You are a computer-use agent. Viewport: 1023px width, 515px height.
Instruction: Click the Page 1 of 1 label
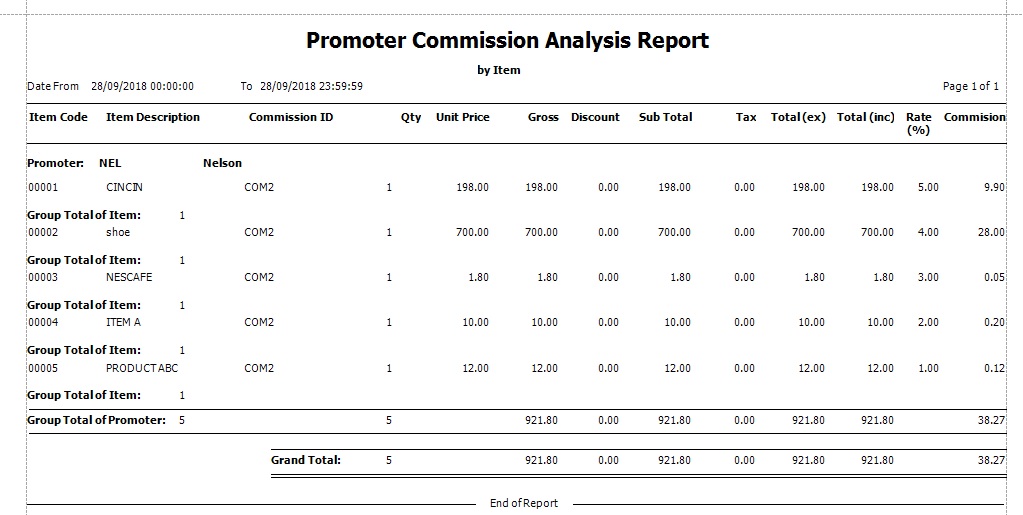point(970,86)
